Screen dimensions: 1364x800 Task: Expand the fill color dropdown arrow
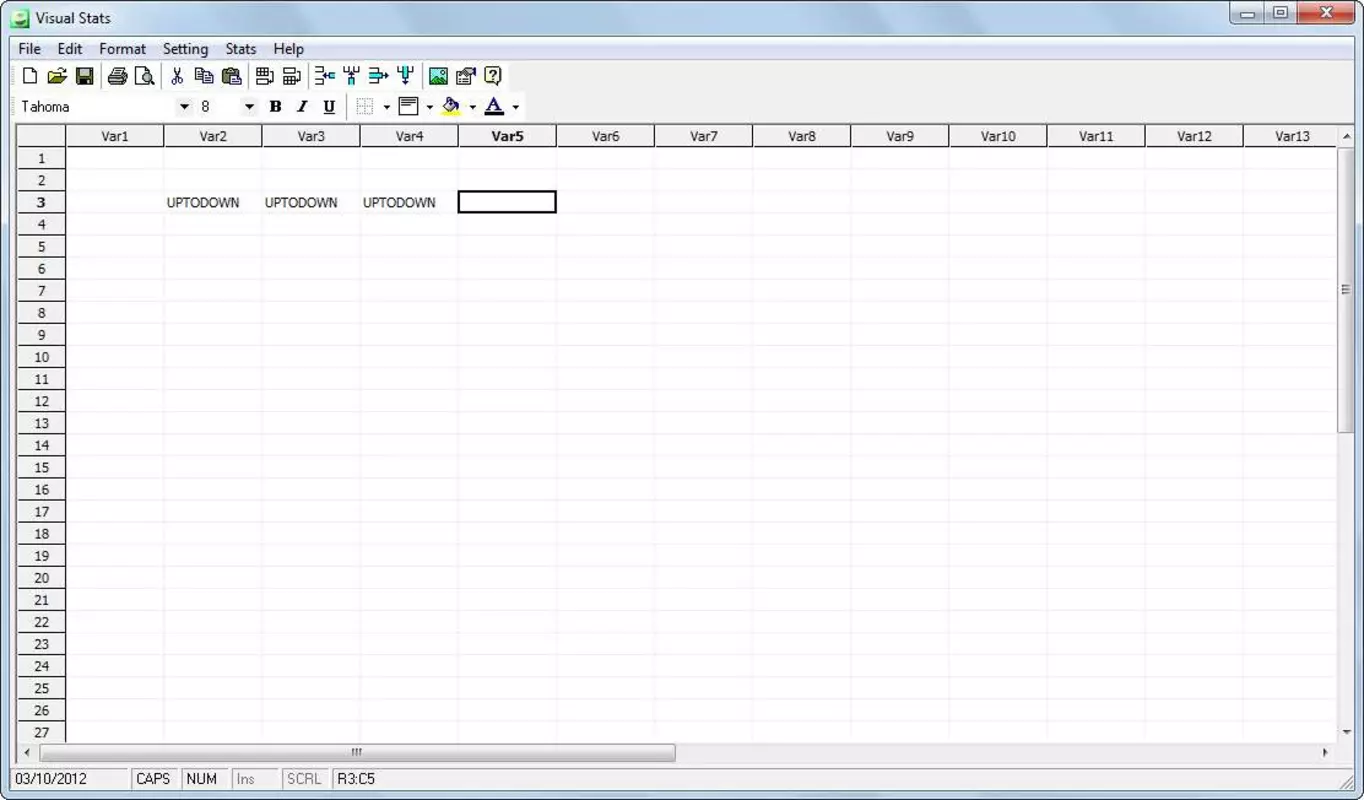[473, 107]
